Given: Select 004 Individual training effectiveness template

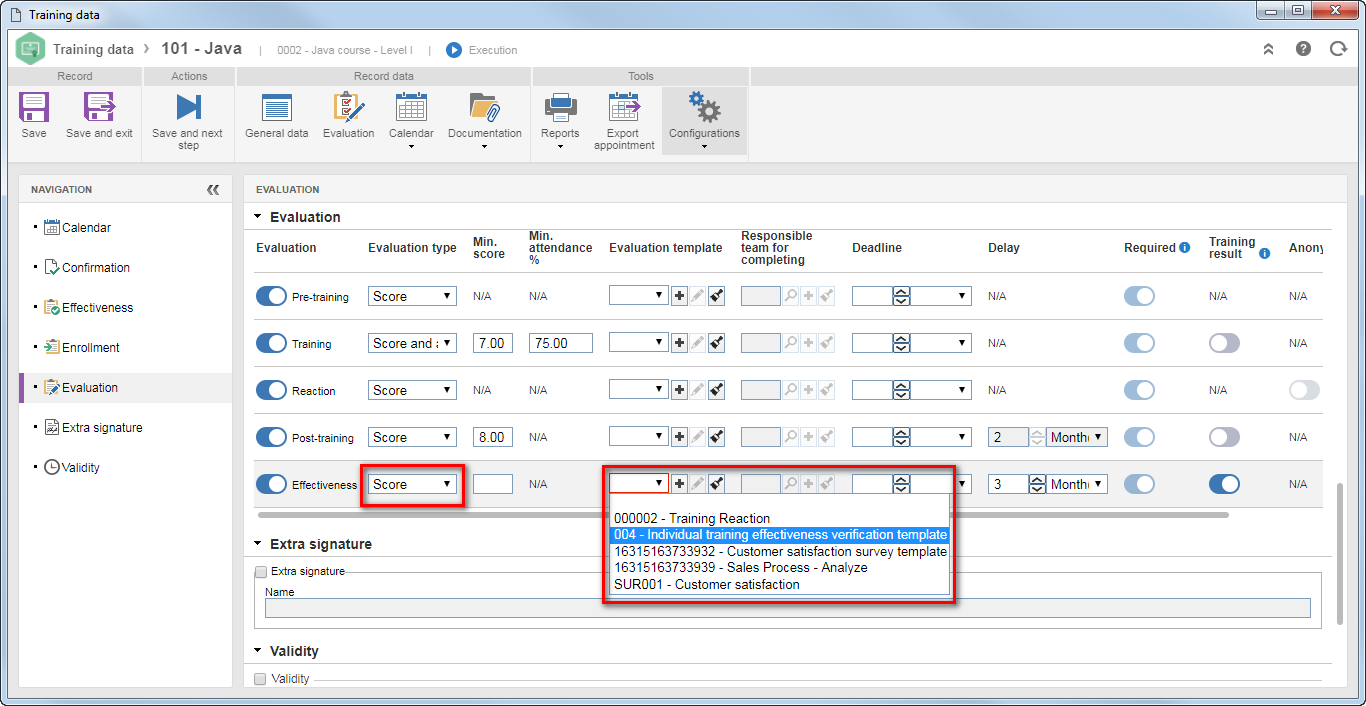Looking at the screenshot, I should click(779, 535).
